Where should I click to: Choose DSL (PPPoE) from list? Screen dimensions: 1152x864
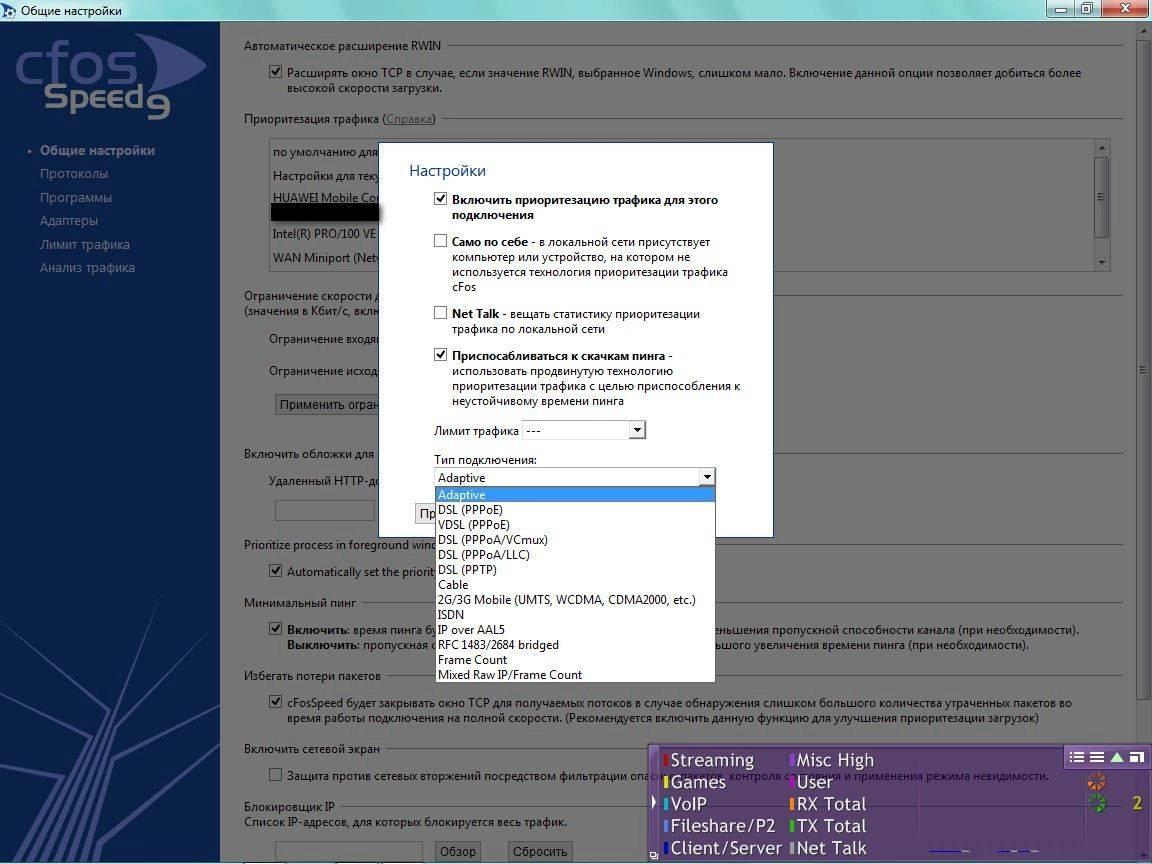pos(575,510)
